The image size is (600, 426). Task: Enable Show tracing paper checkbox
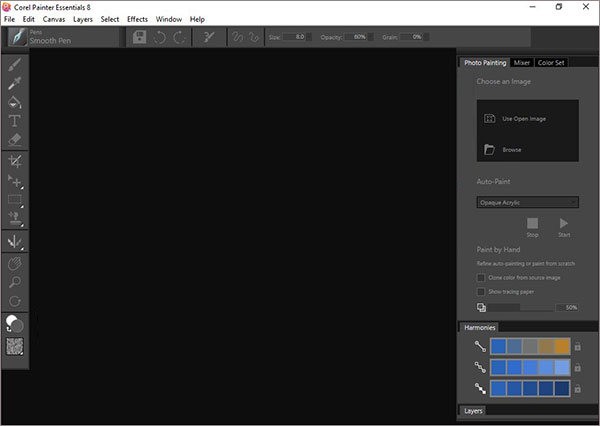pos(481,292)
